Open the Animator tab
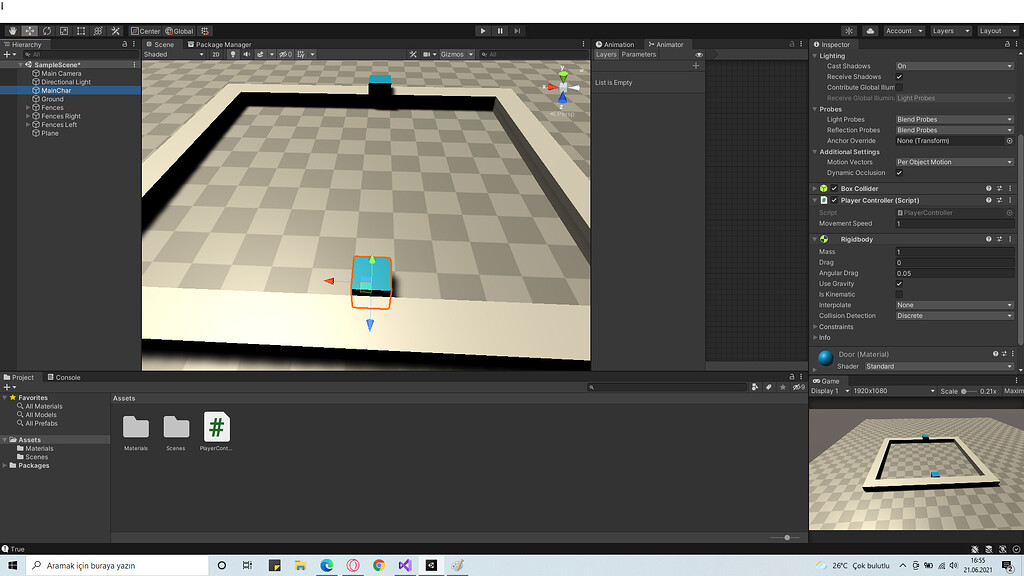 (668, 44)
